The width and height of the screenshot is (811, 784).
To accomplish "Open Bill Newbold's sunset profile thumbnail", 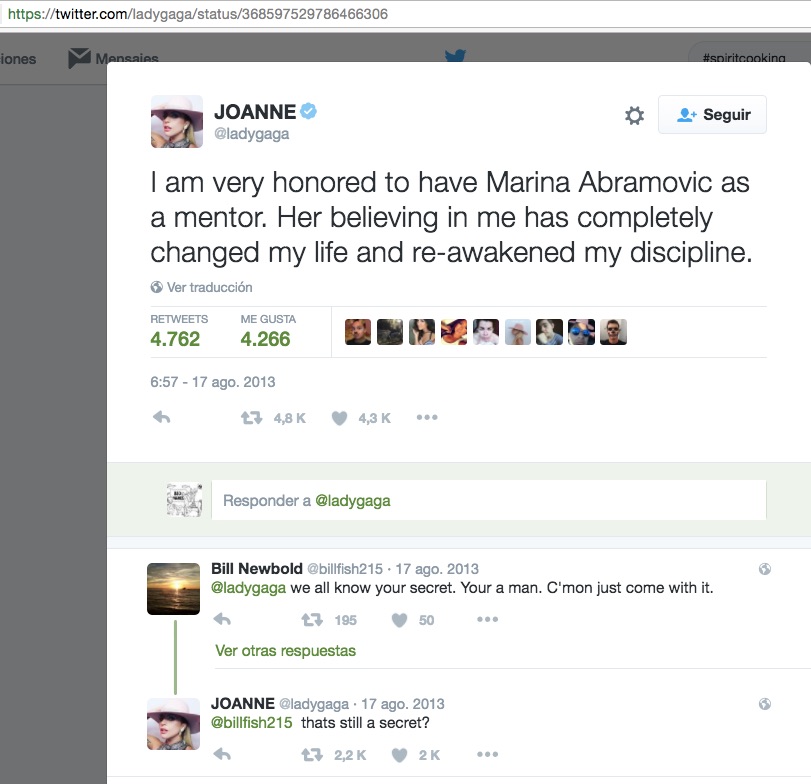I will coord(173,589).
